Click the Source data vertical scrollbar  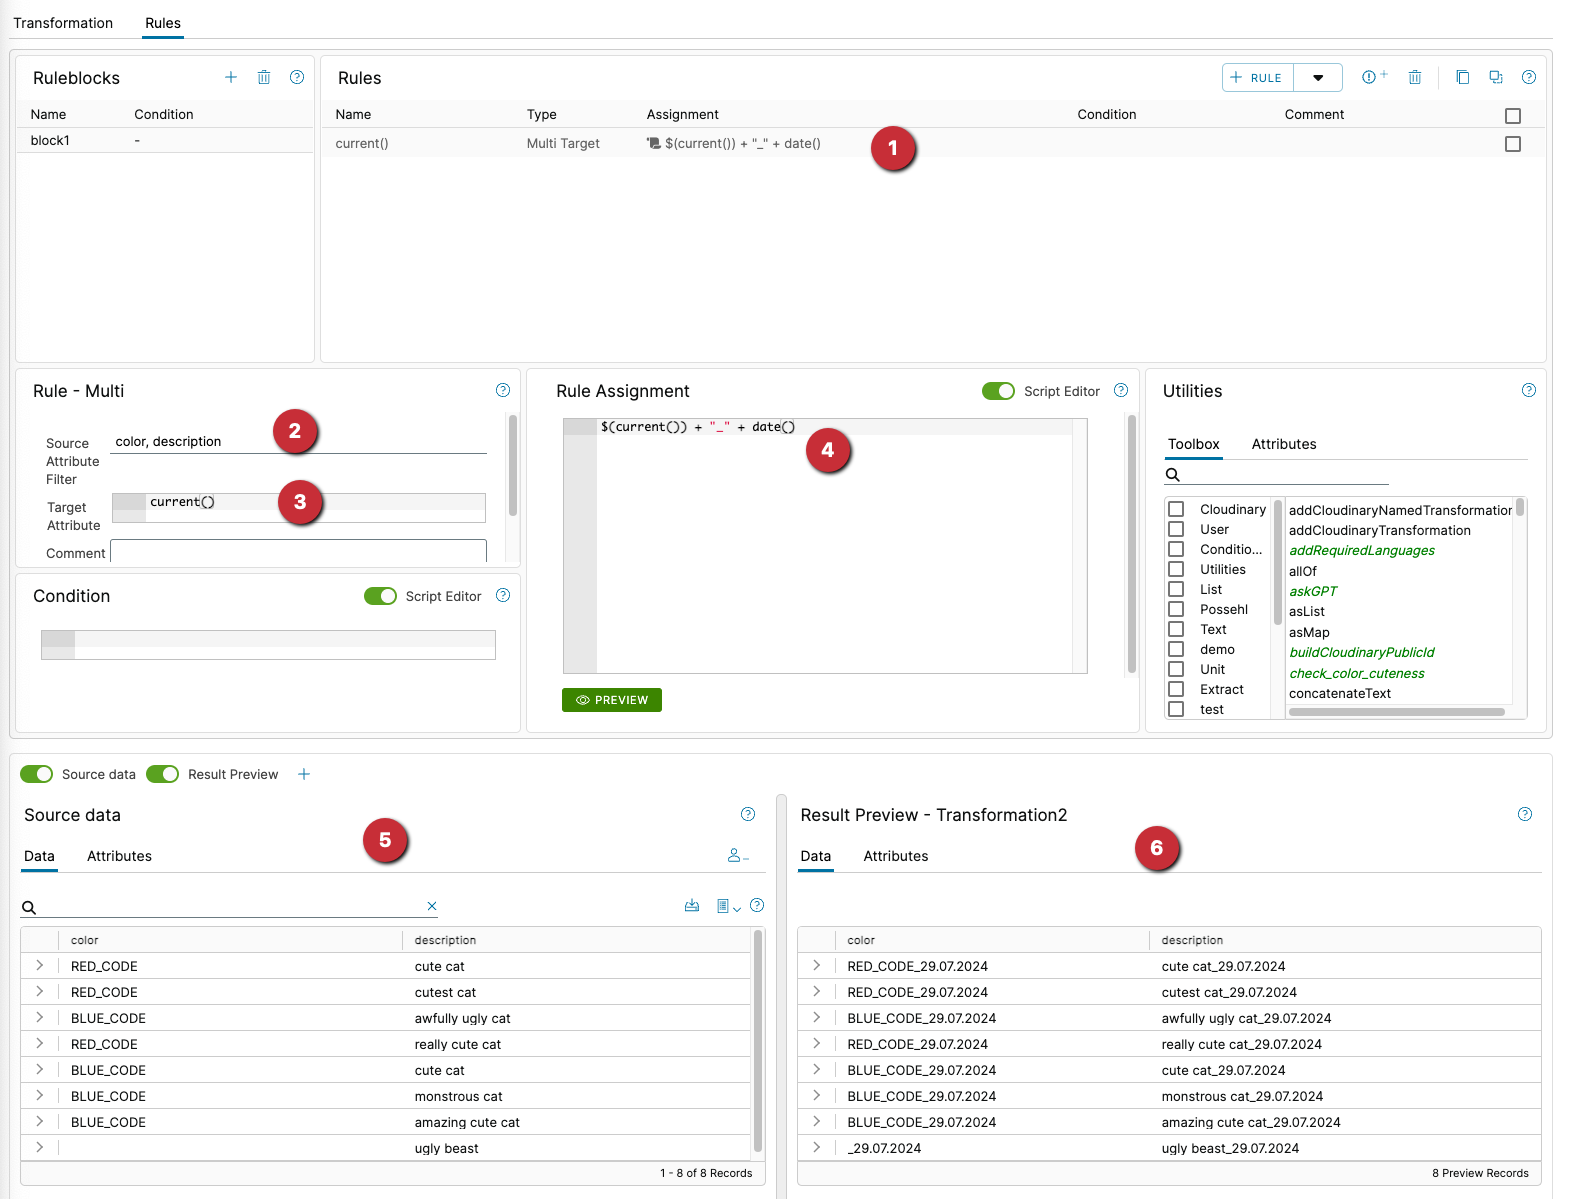click(758, 1040)
